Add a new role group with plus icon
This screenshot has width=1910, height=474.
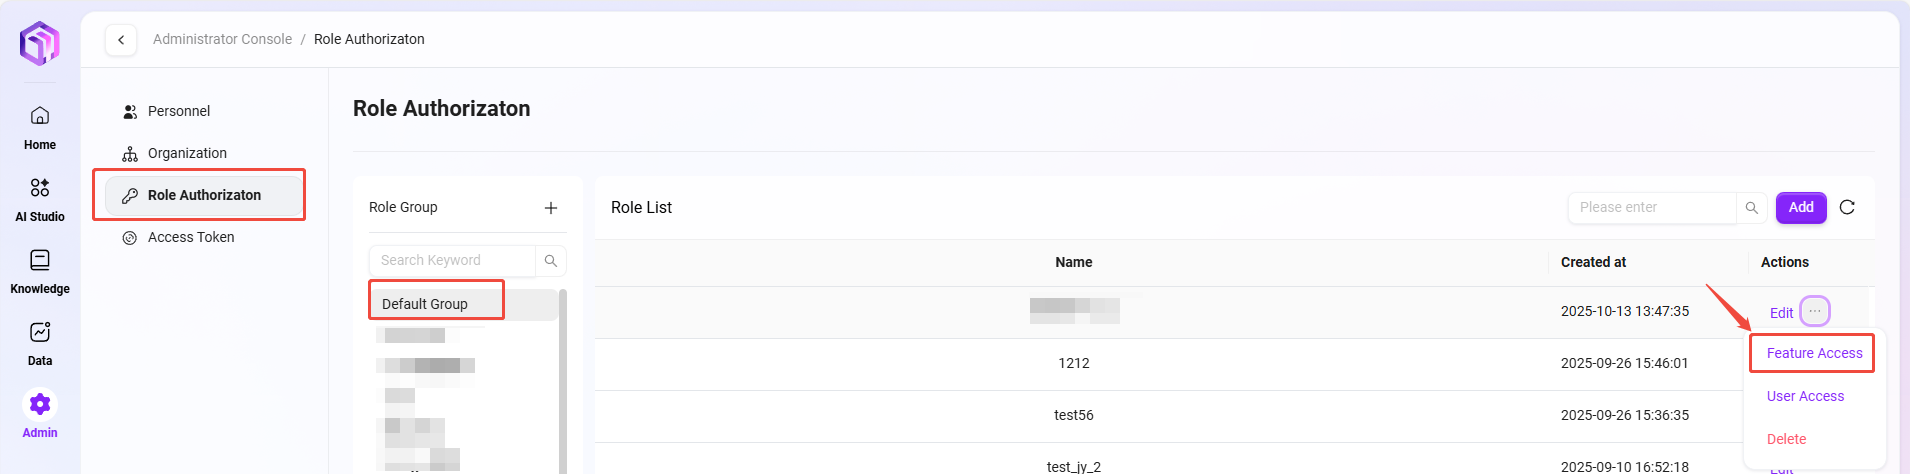click(551, 208)
